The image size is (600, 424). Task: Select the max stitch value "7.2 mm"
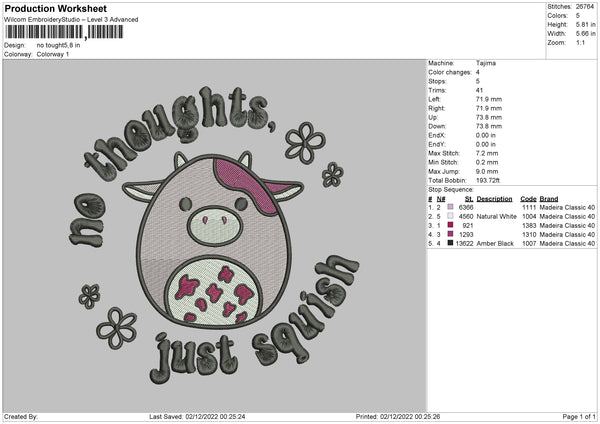487,153
